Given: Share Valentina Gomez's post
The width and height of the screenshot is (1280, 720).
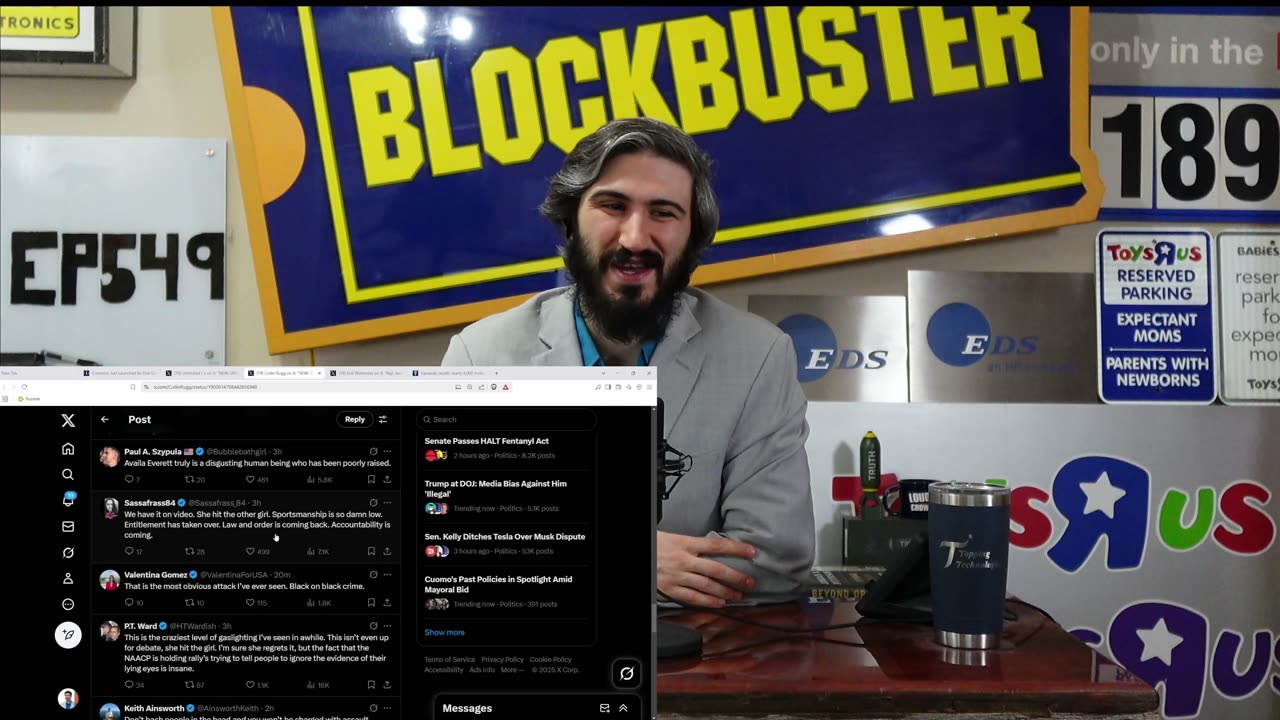Looking at the screenshot, I should pos(387,602).
